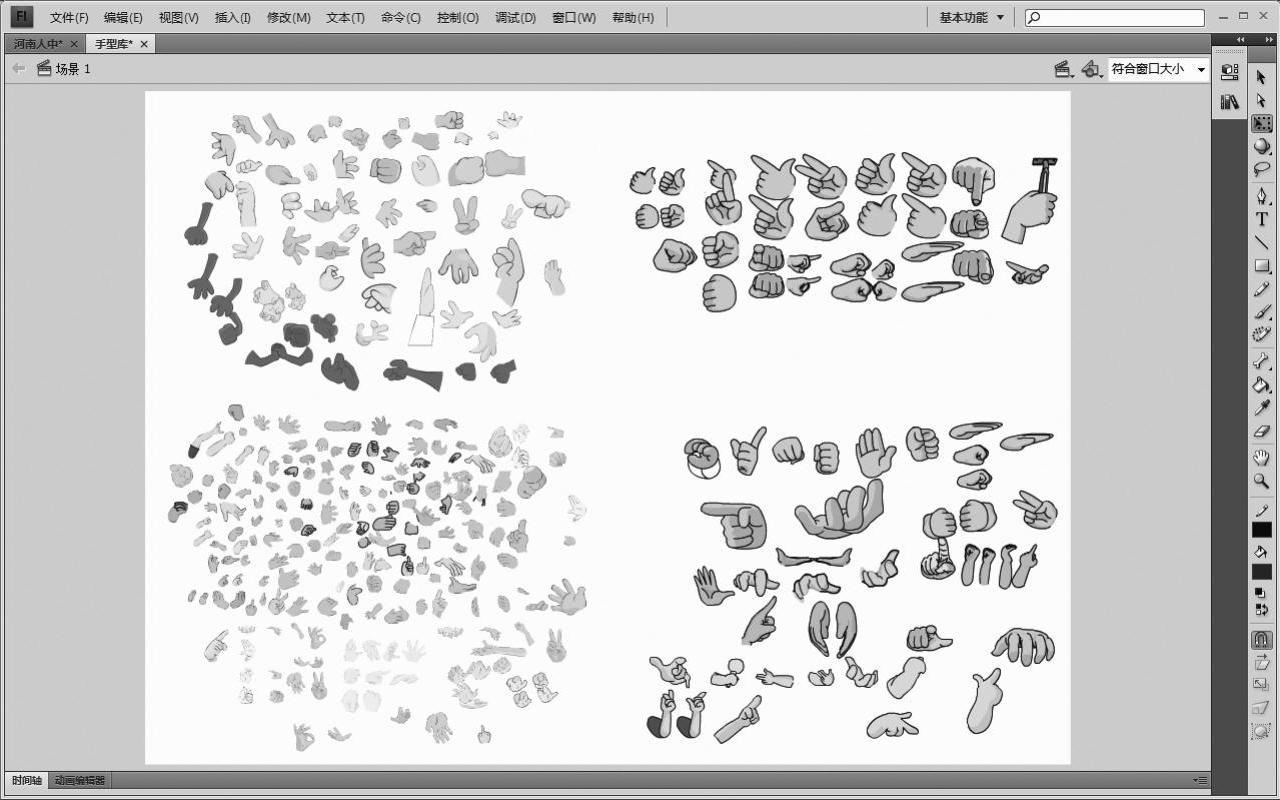Click the fill color bucket icon
Image resolution: width=1280 pixels, height=800 pixels.
click(1261, 552)
